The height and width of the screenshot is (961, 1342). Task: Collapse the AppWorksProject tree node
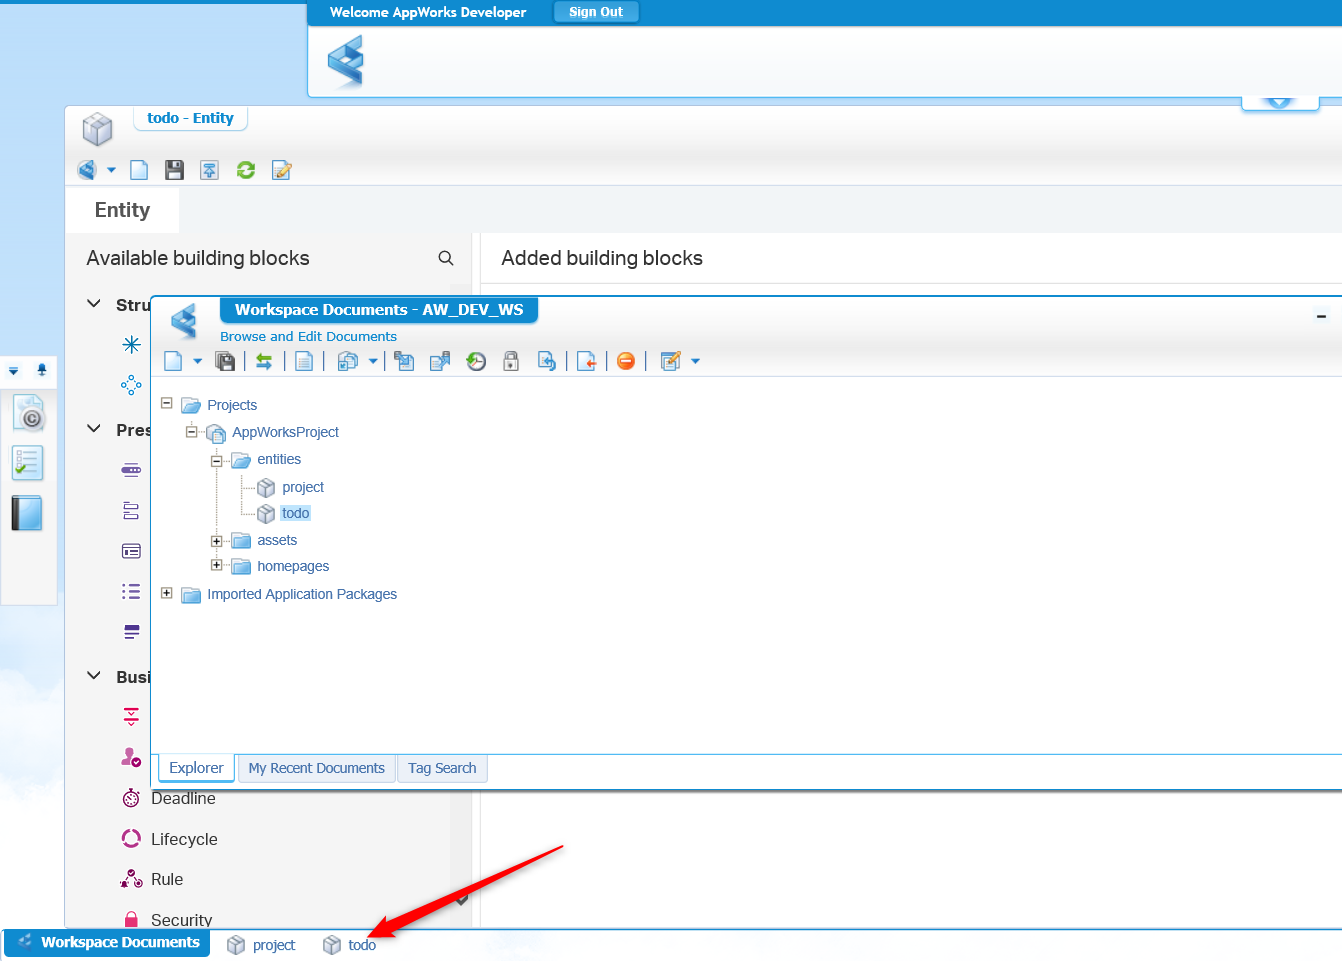coord(192,431)
